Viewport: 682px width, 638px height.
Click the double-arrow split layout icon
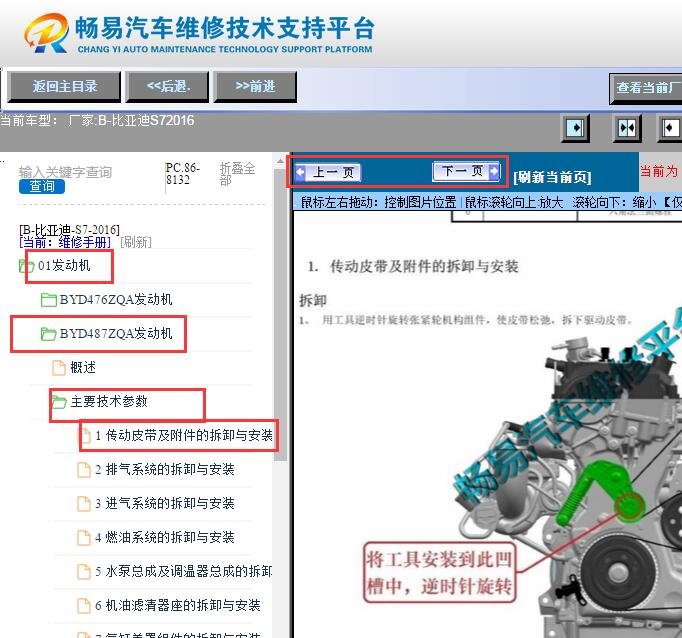coord(627,128)
